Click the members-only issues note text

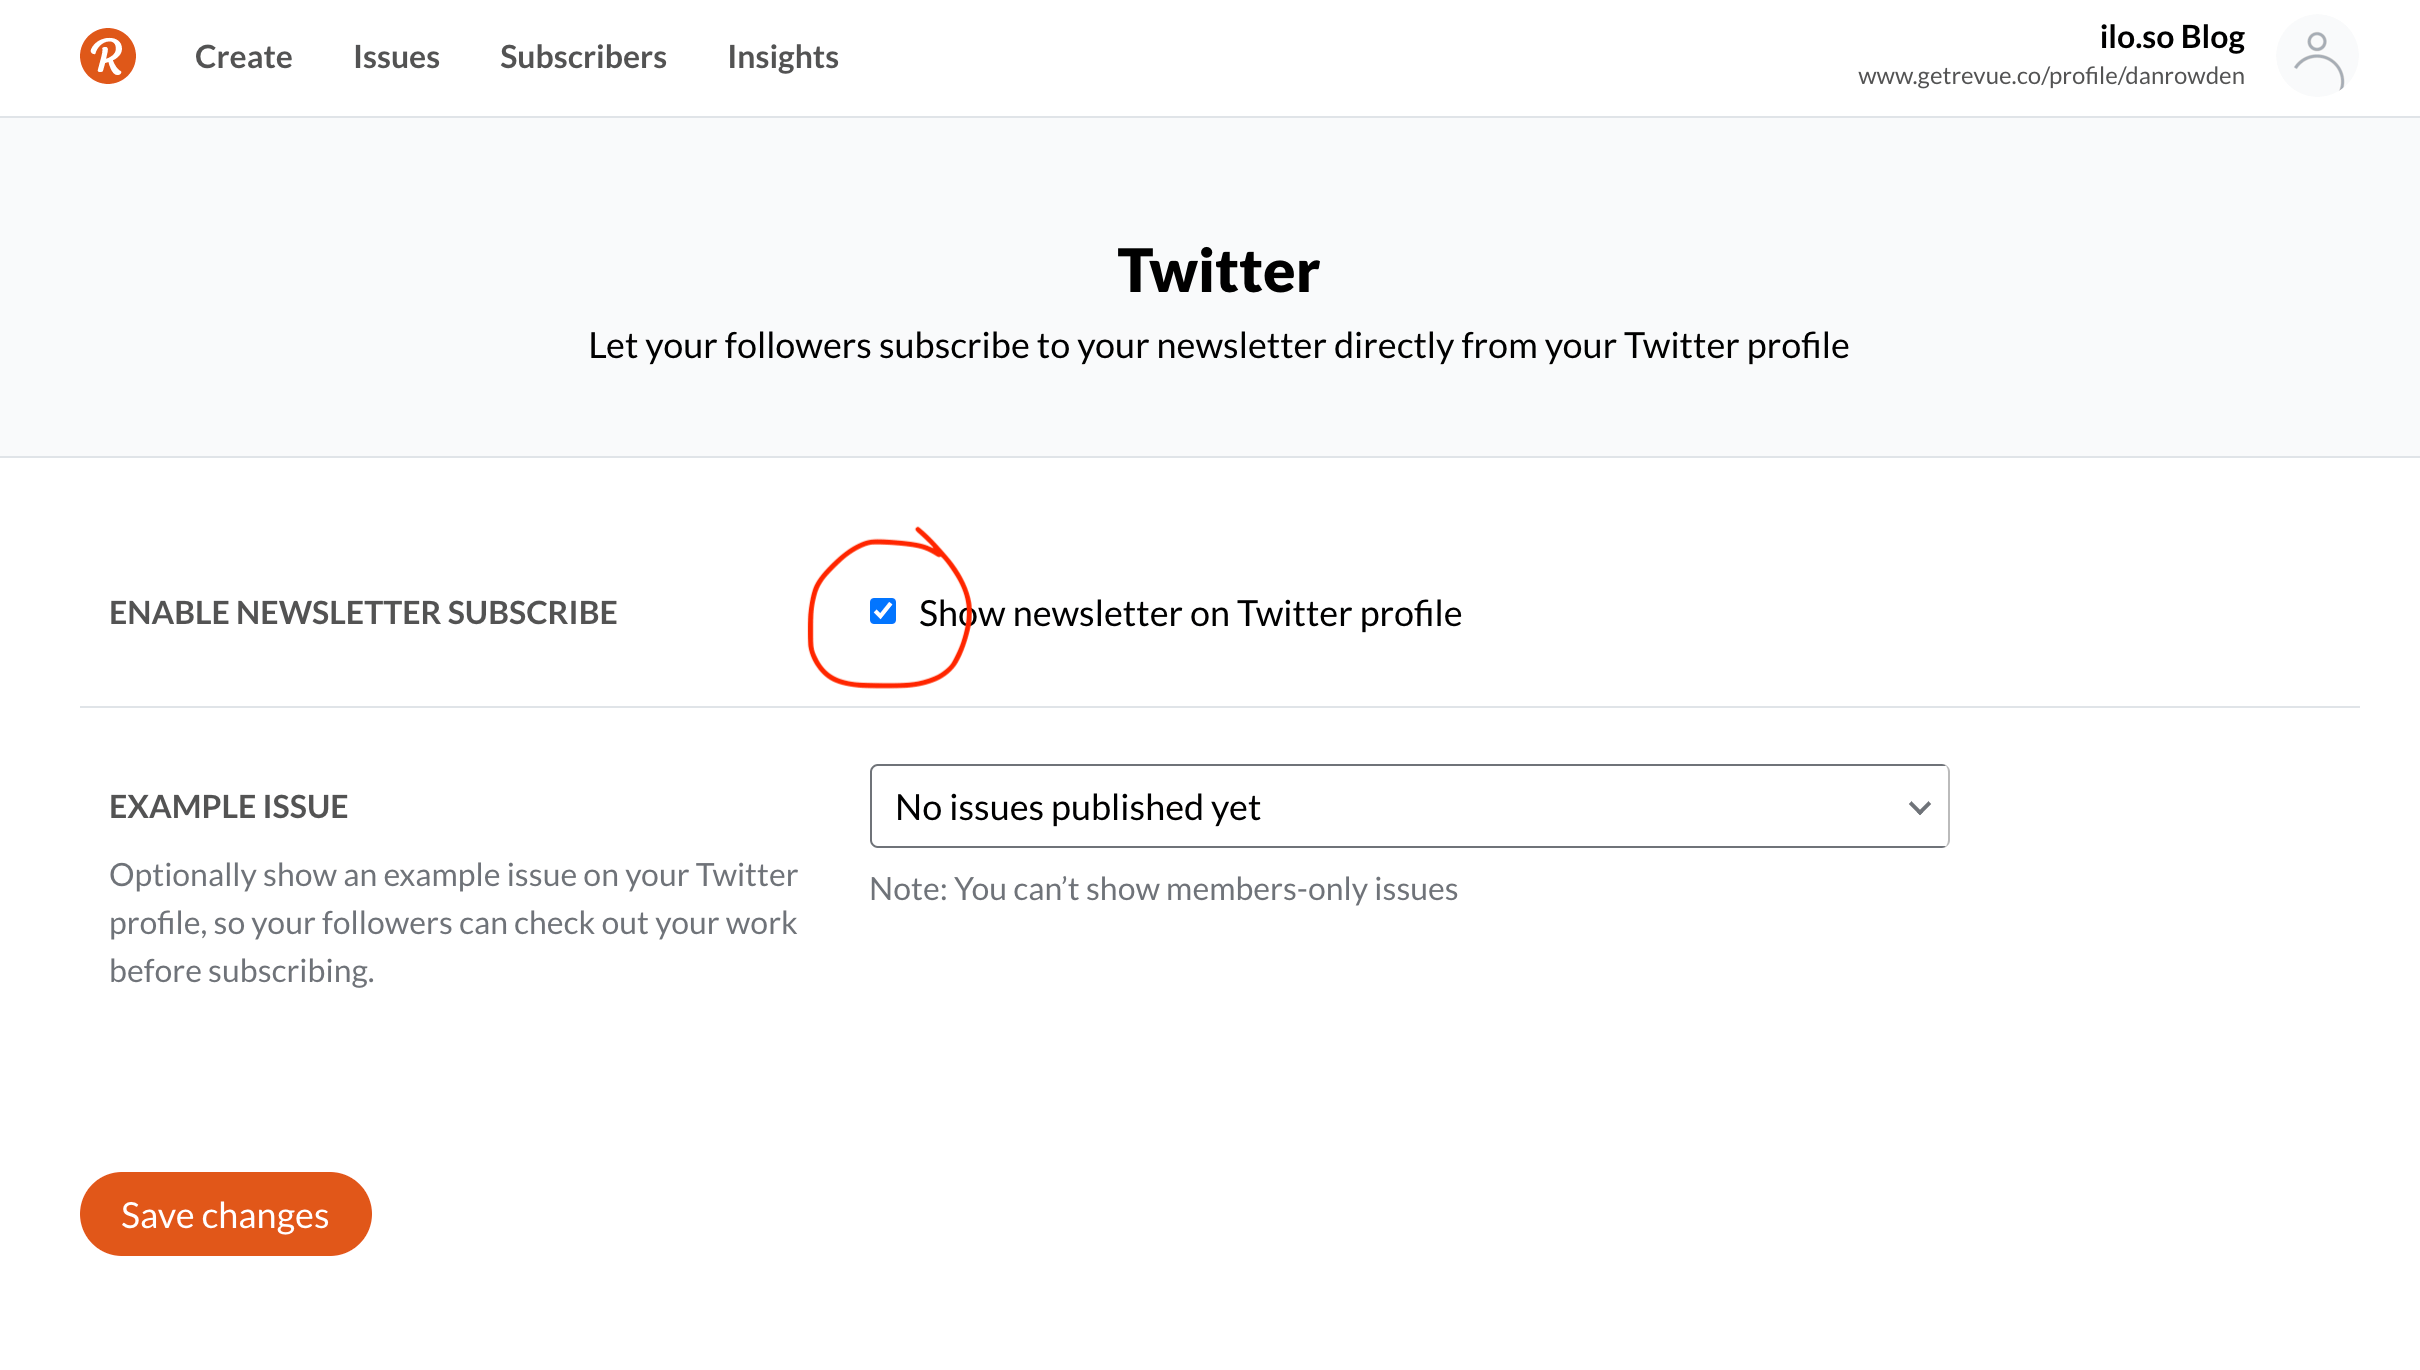coord(1164,889)
